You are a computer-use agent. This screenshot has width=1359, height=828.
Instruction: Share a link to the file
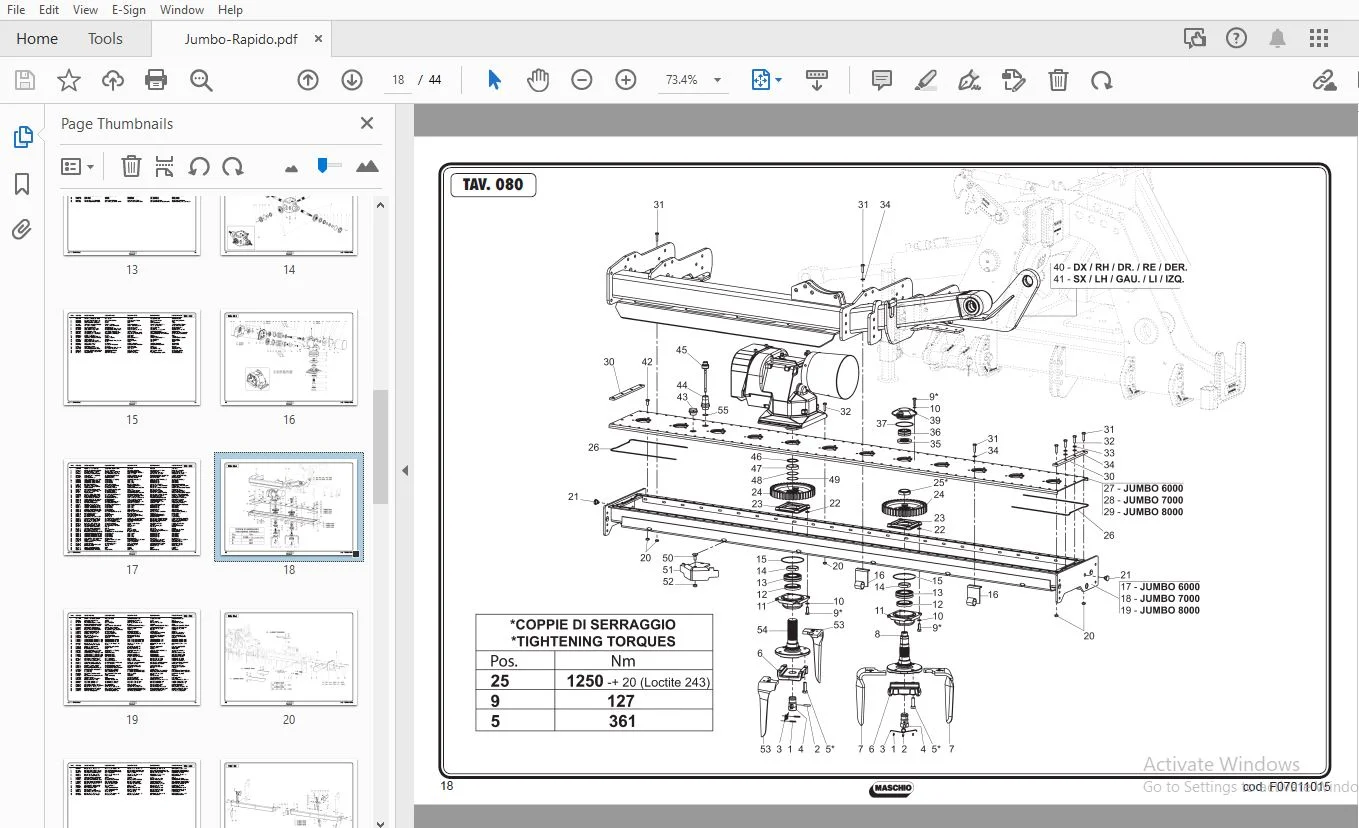[x=1324, y=80]
